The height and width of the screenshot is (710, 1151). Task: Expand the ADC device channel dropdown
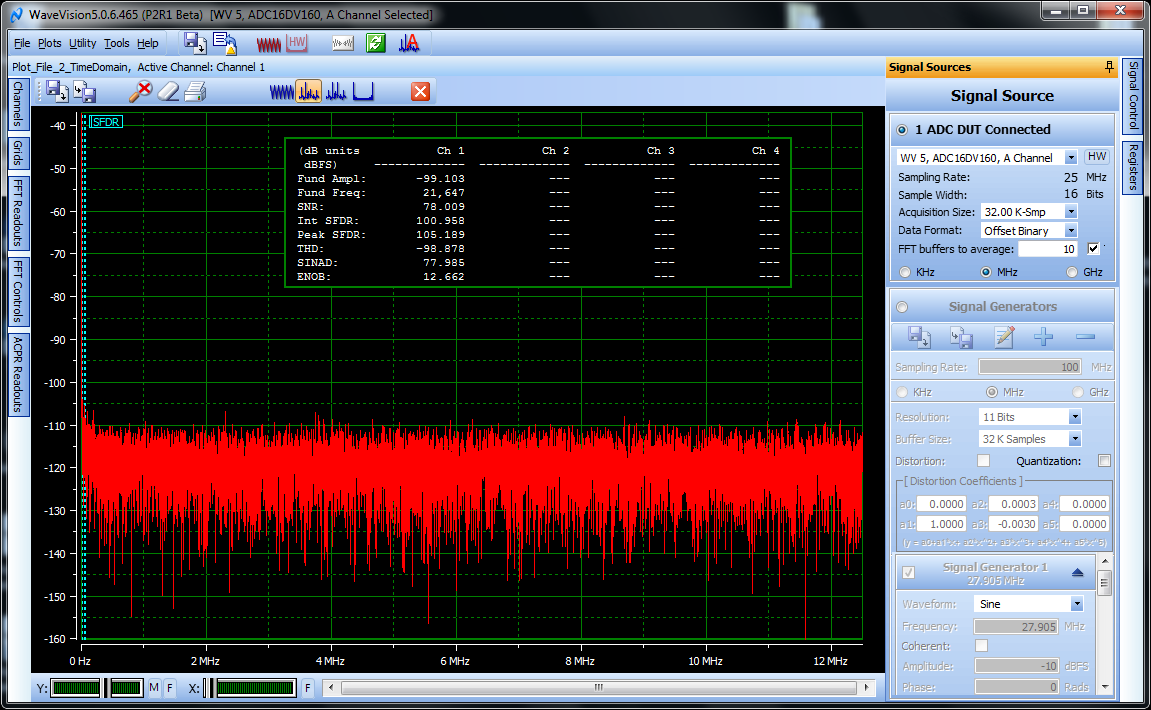[1071, 158]
